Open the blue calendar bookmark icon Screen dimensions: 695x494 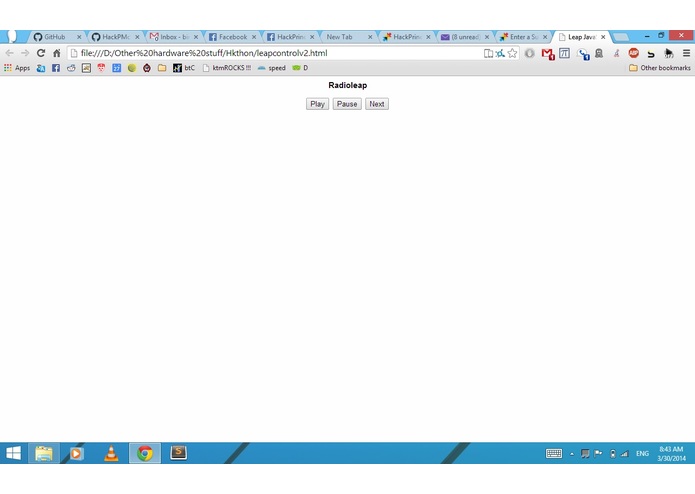pyautogui.click(x=117, y=68)
